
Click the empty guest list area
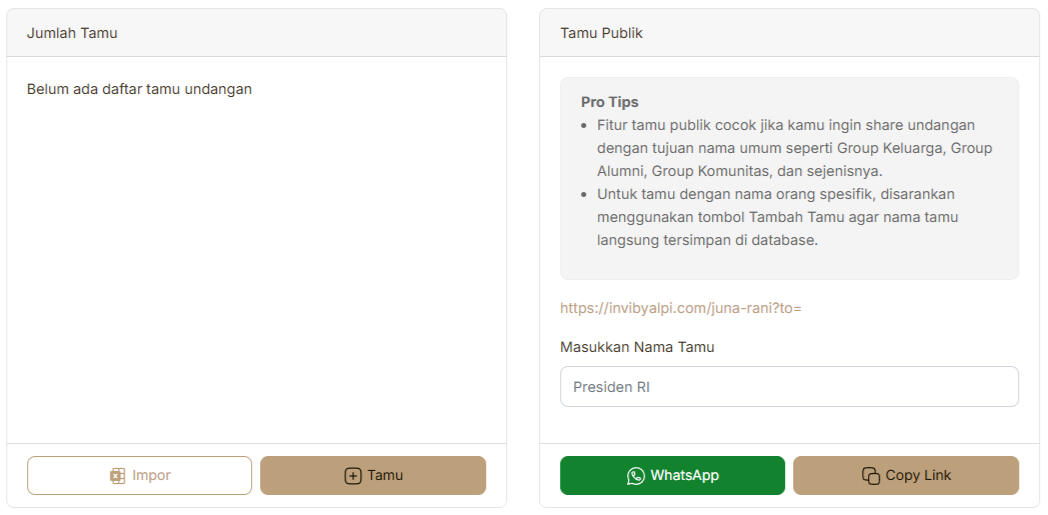click(256, 270)
